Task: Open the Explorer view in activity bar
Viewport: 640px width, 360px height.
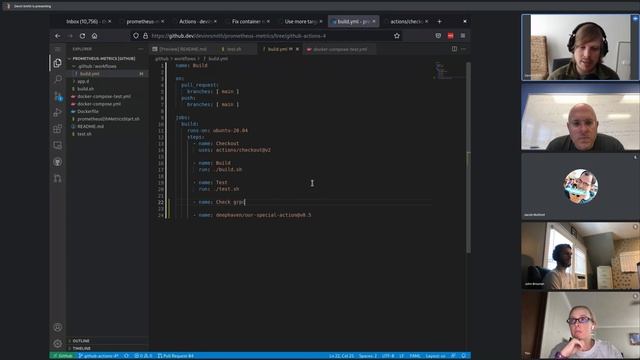Action: (x=58, y=62)
